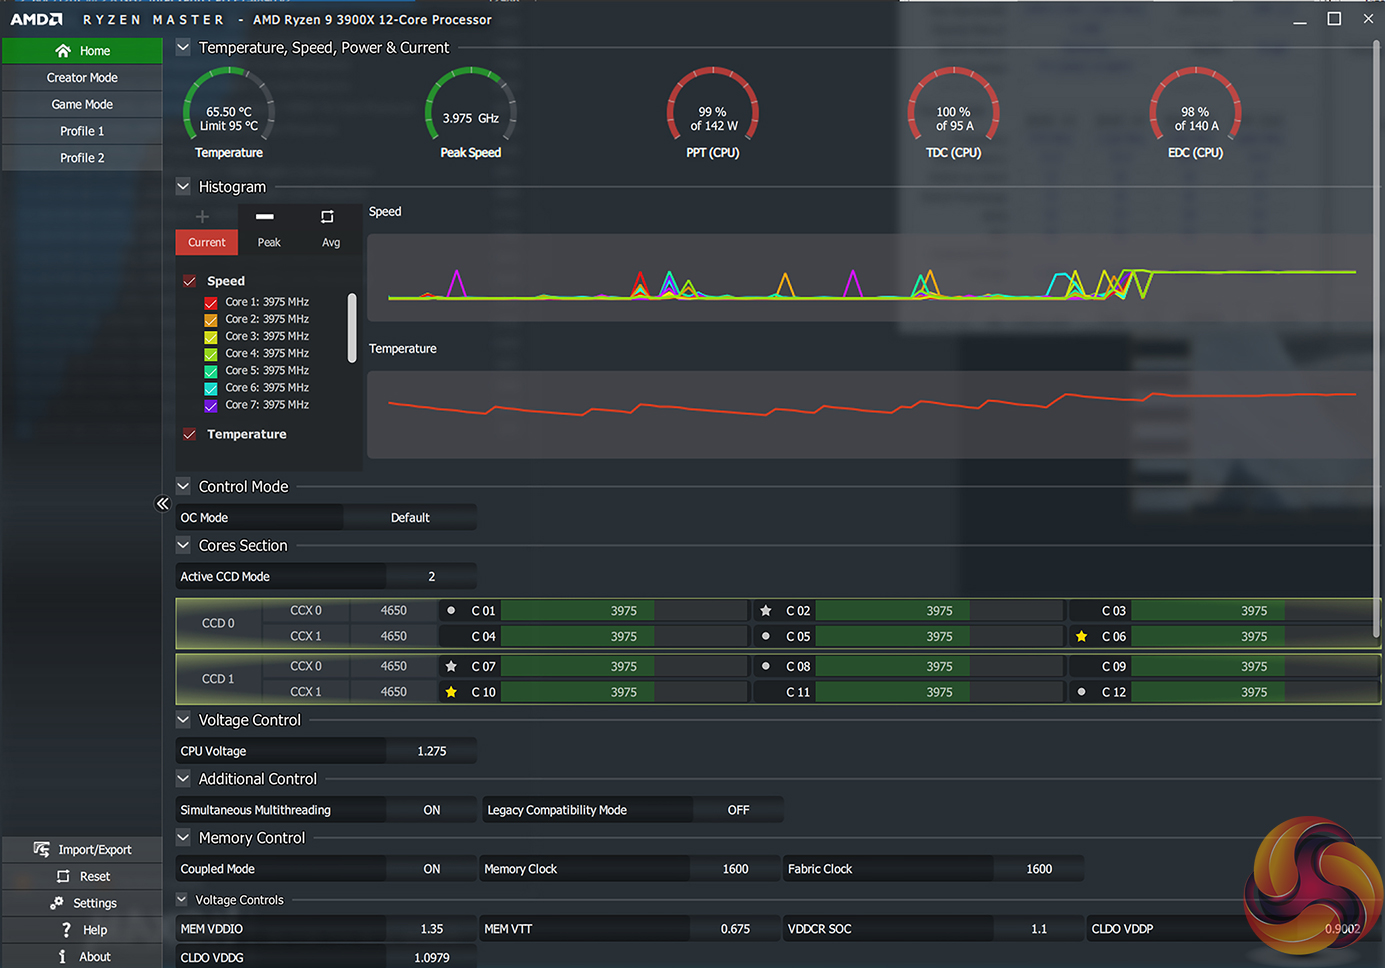Uncheck the Temperature histogram checkbox
Viewport: 1385px width, 968px height.
point(189,434)
